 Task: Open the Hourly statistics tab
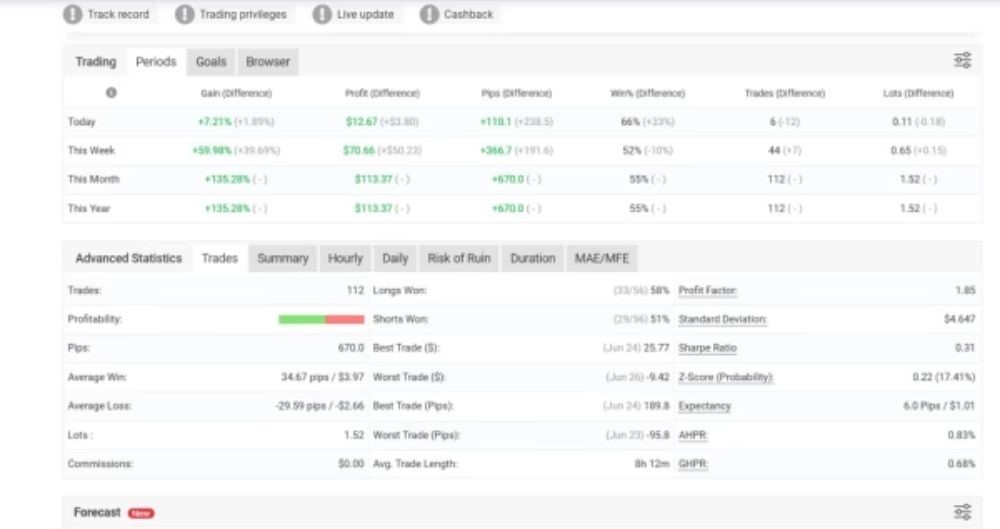[345, 258]
